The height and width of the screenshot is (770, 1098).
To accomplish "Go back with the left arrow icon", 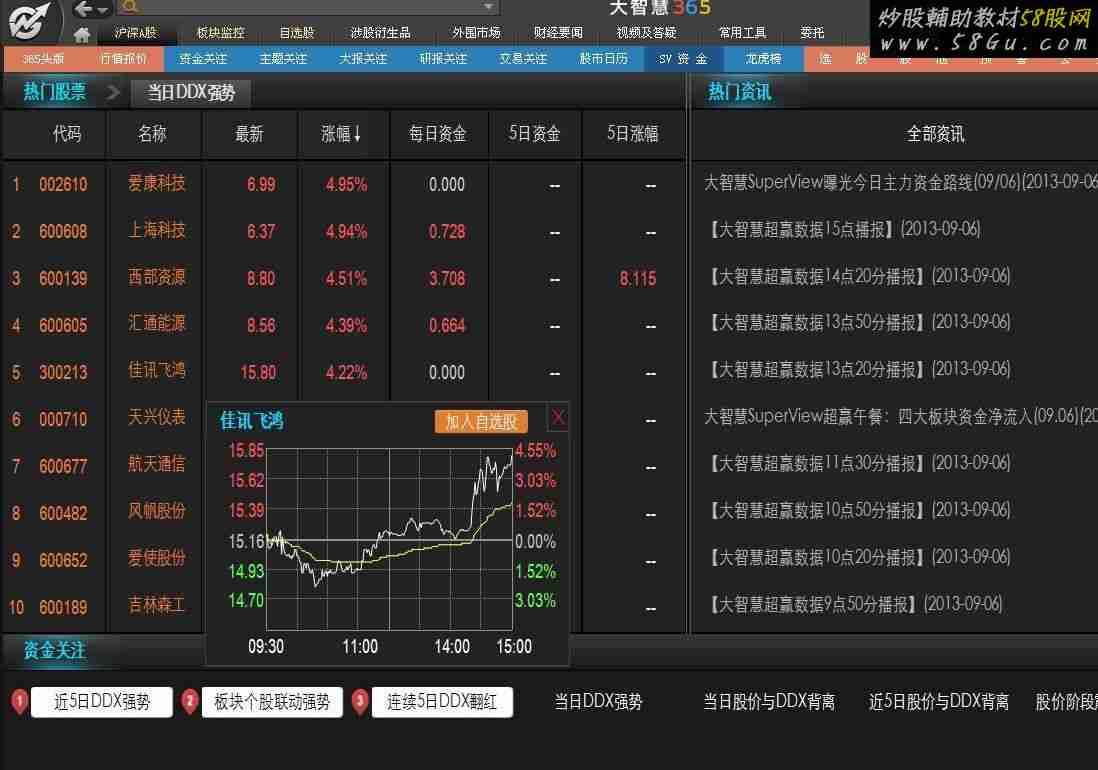I will [83, 9].
